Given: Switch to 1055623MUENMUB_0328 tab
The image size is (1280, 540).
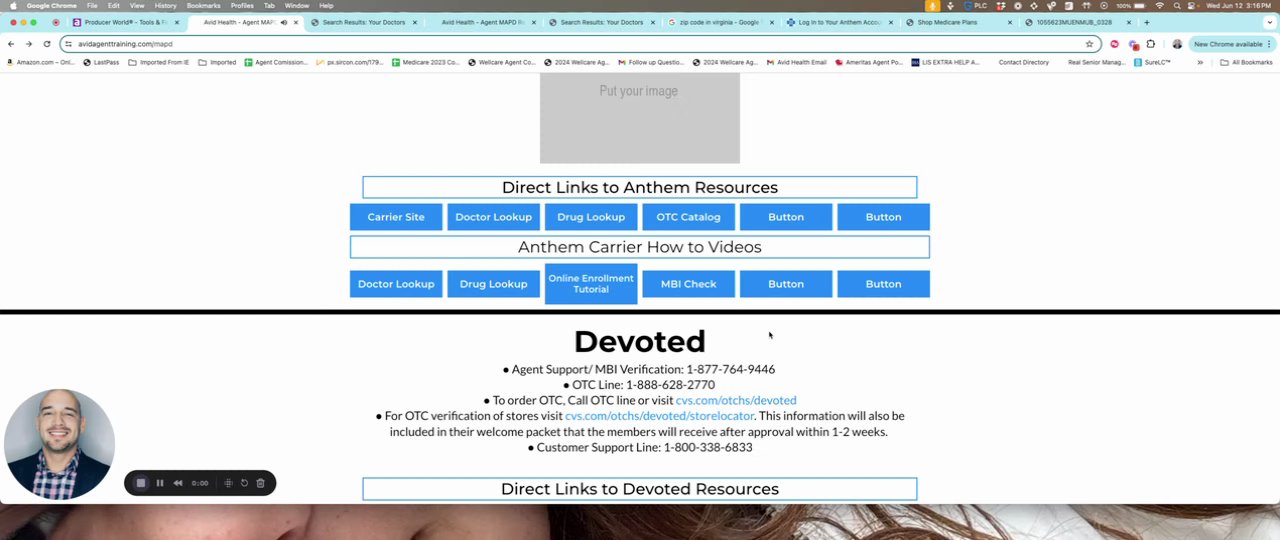Looking at the screenshot, I should (x=1078, y=22).
